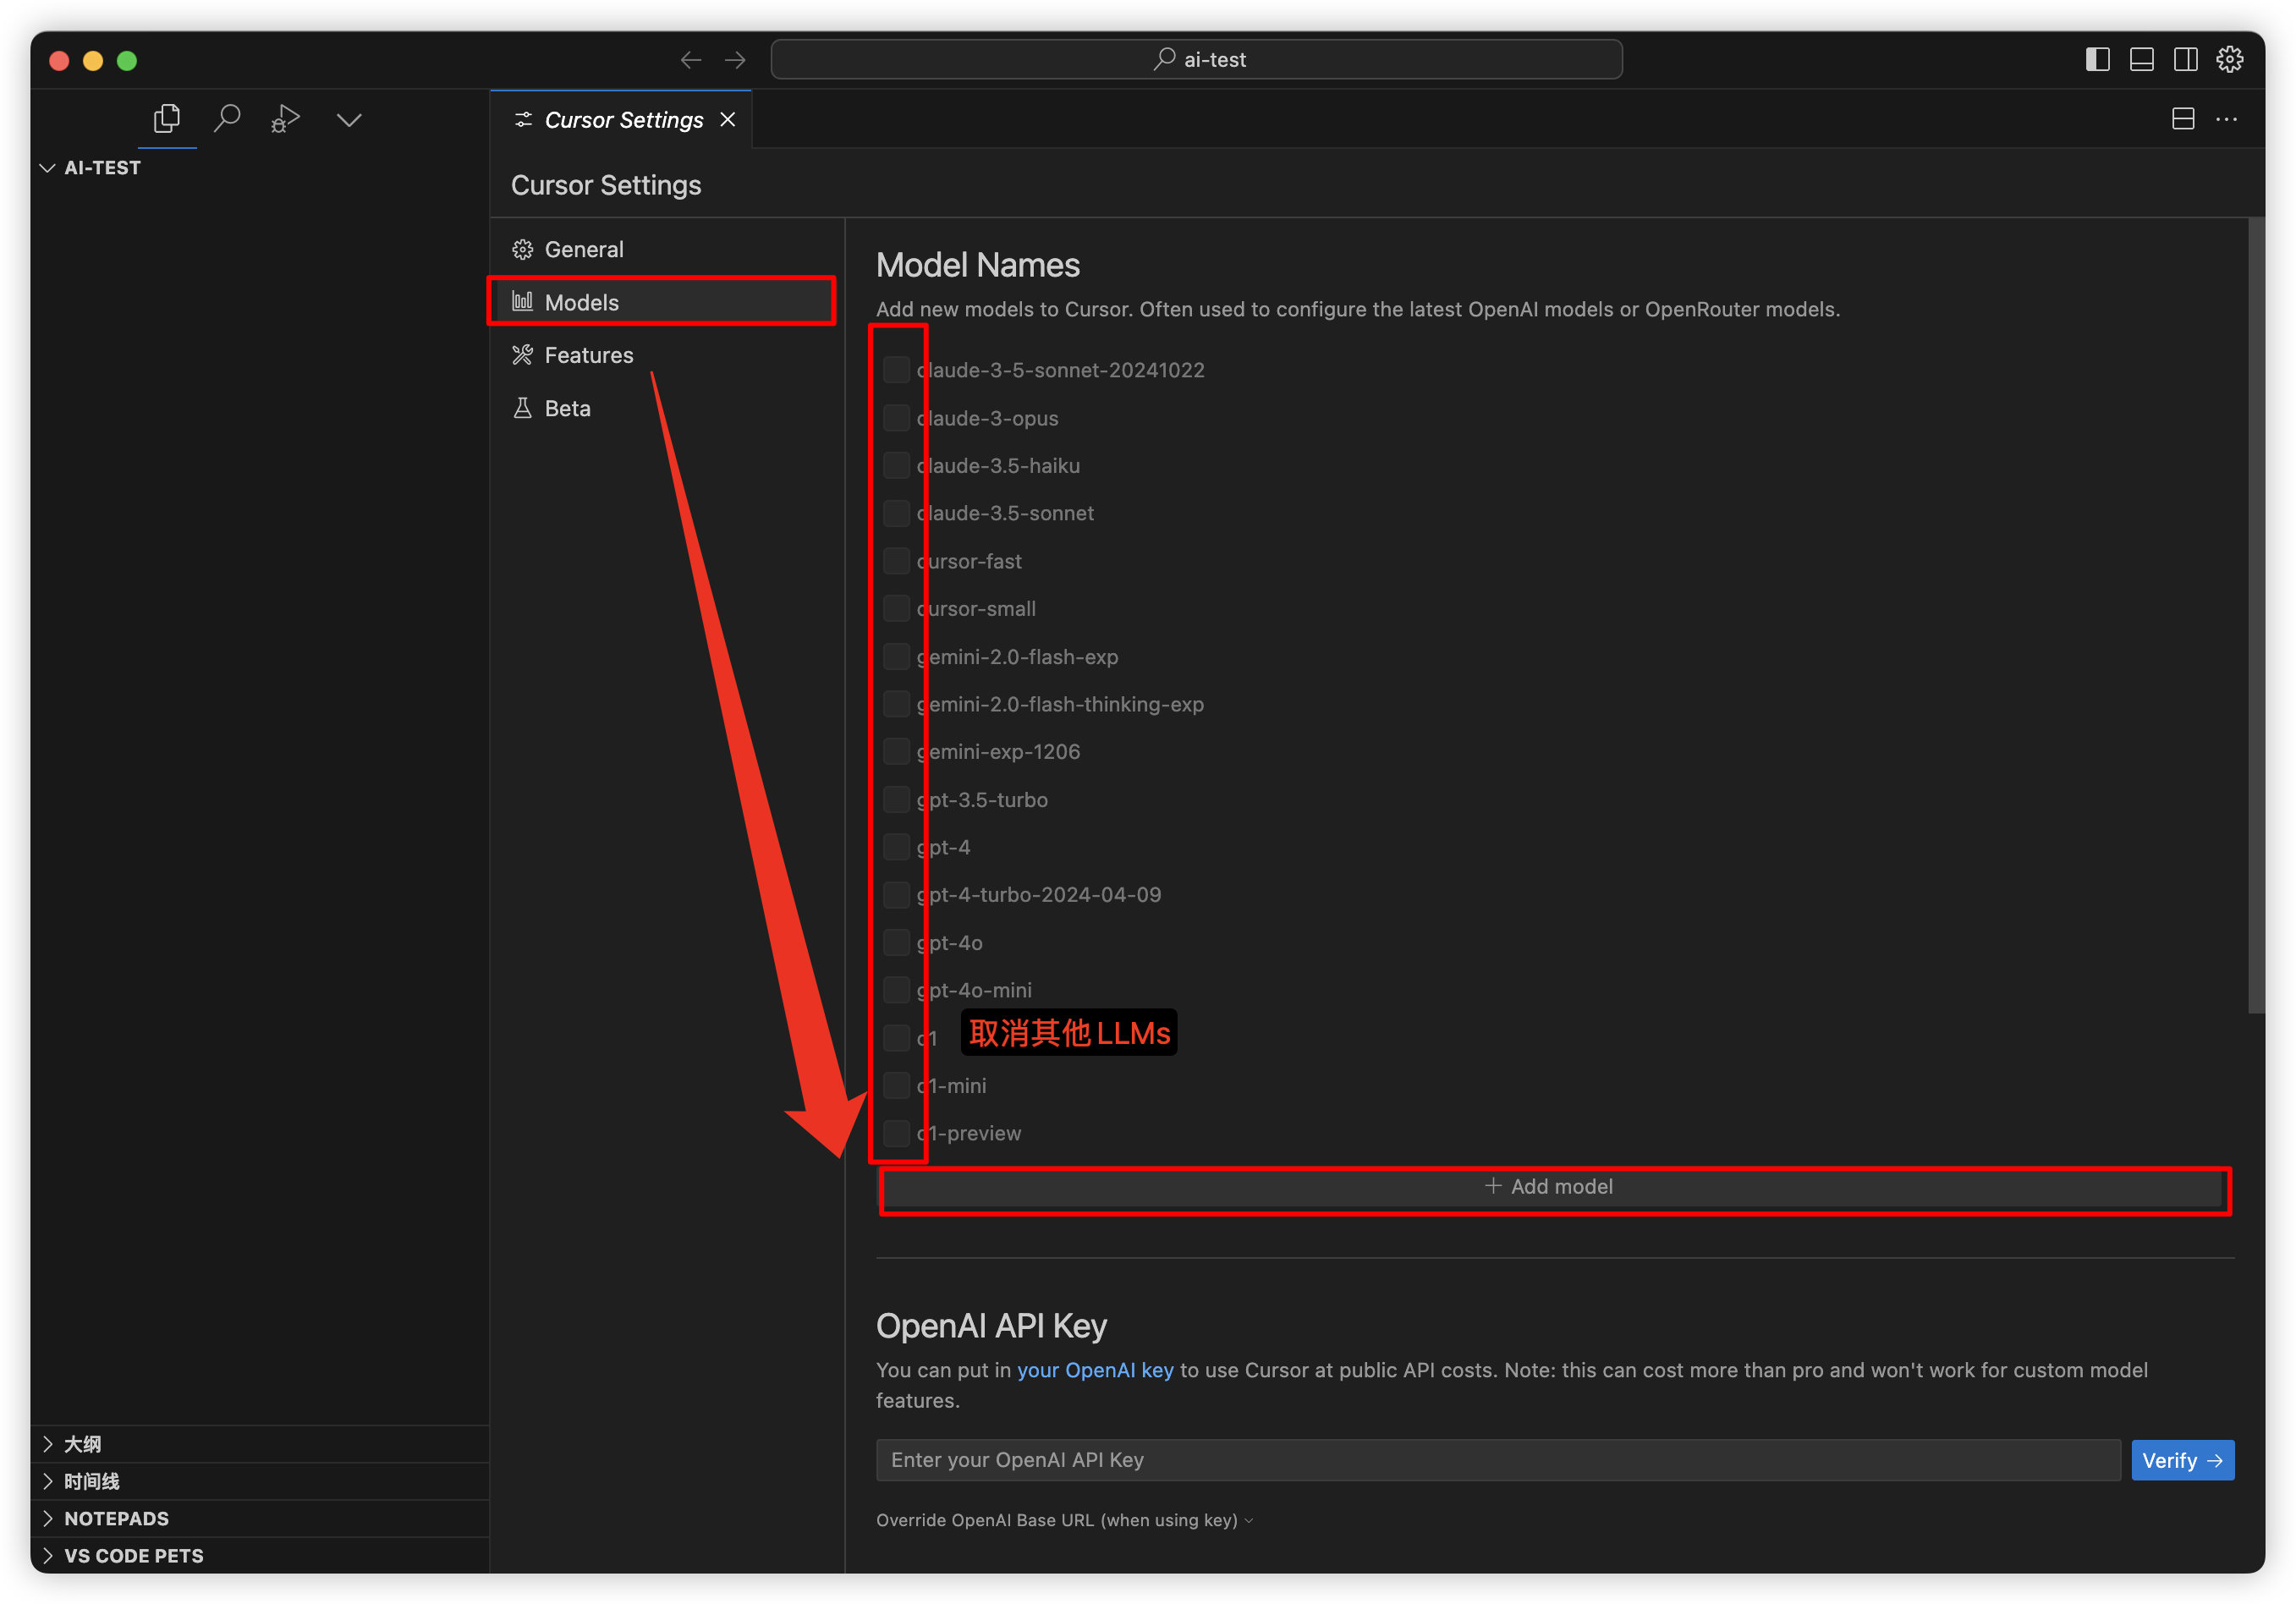The height and width of the screenshot is (1604, 2296).
Task: Click the settings sliders icon on the tab
Action: pyautogui.click(x=523, y=120)
